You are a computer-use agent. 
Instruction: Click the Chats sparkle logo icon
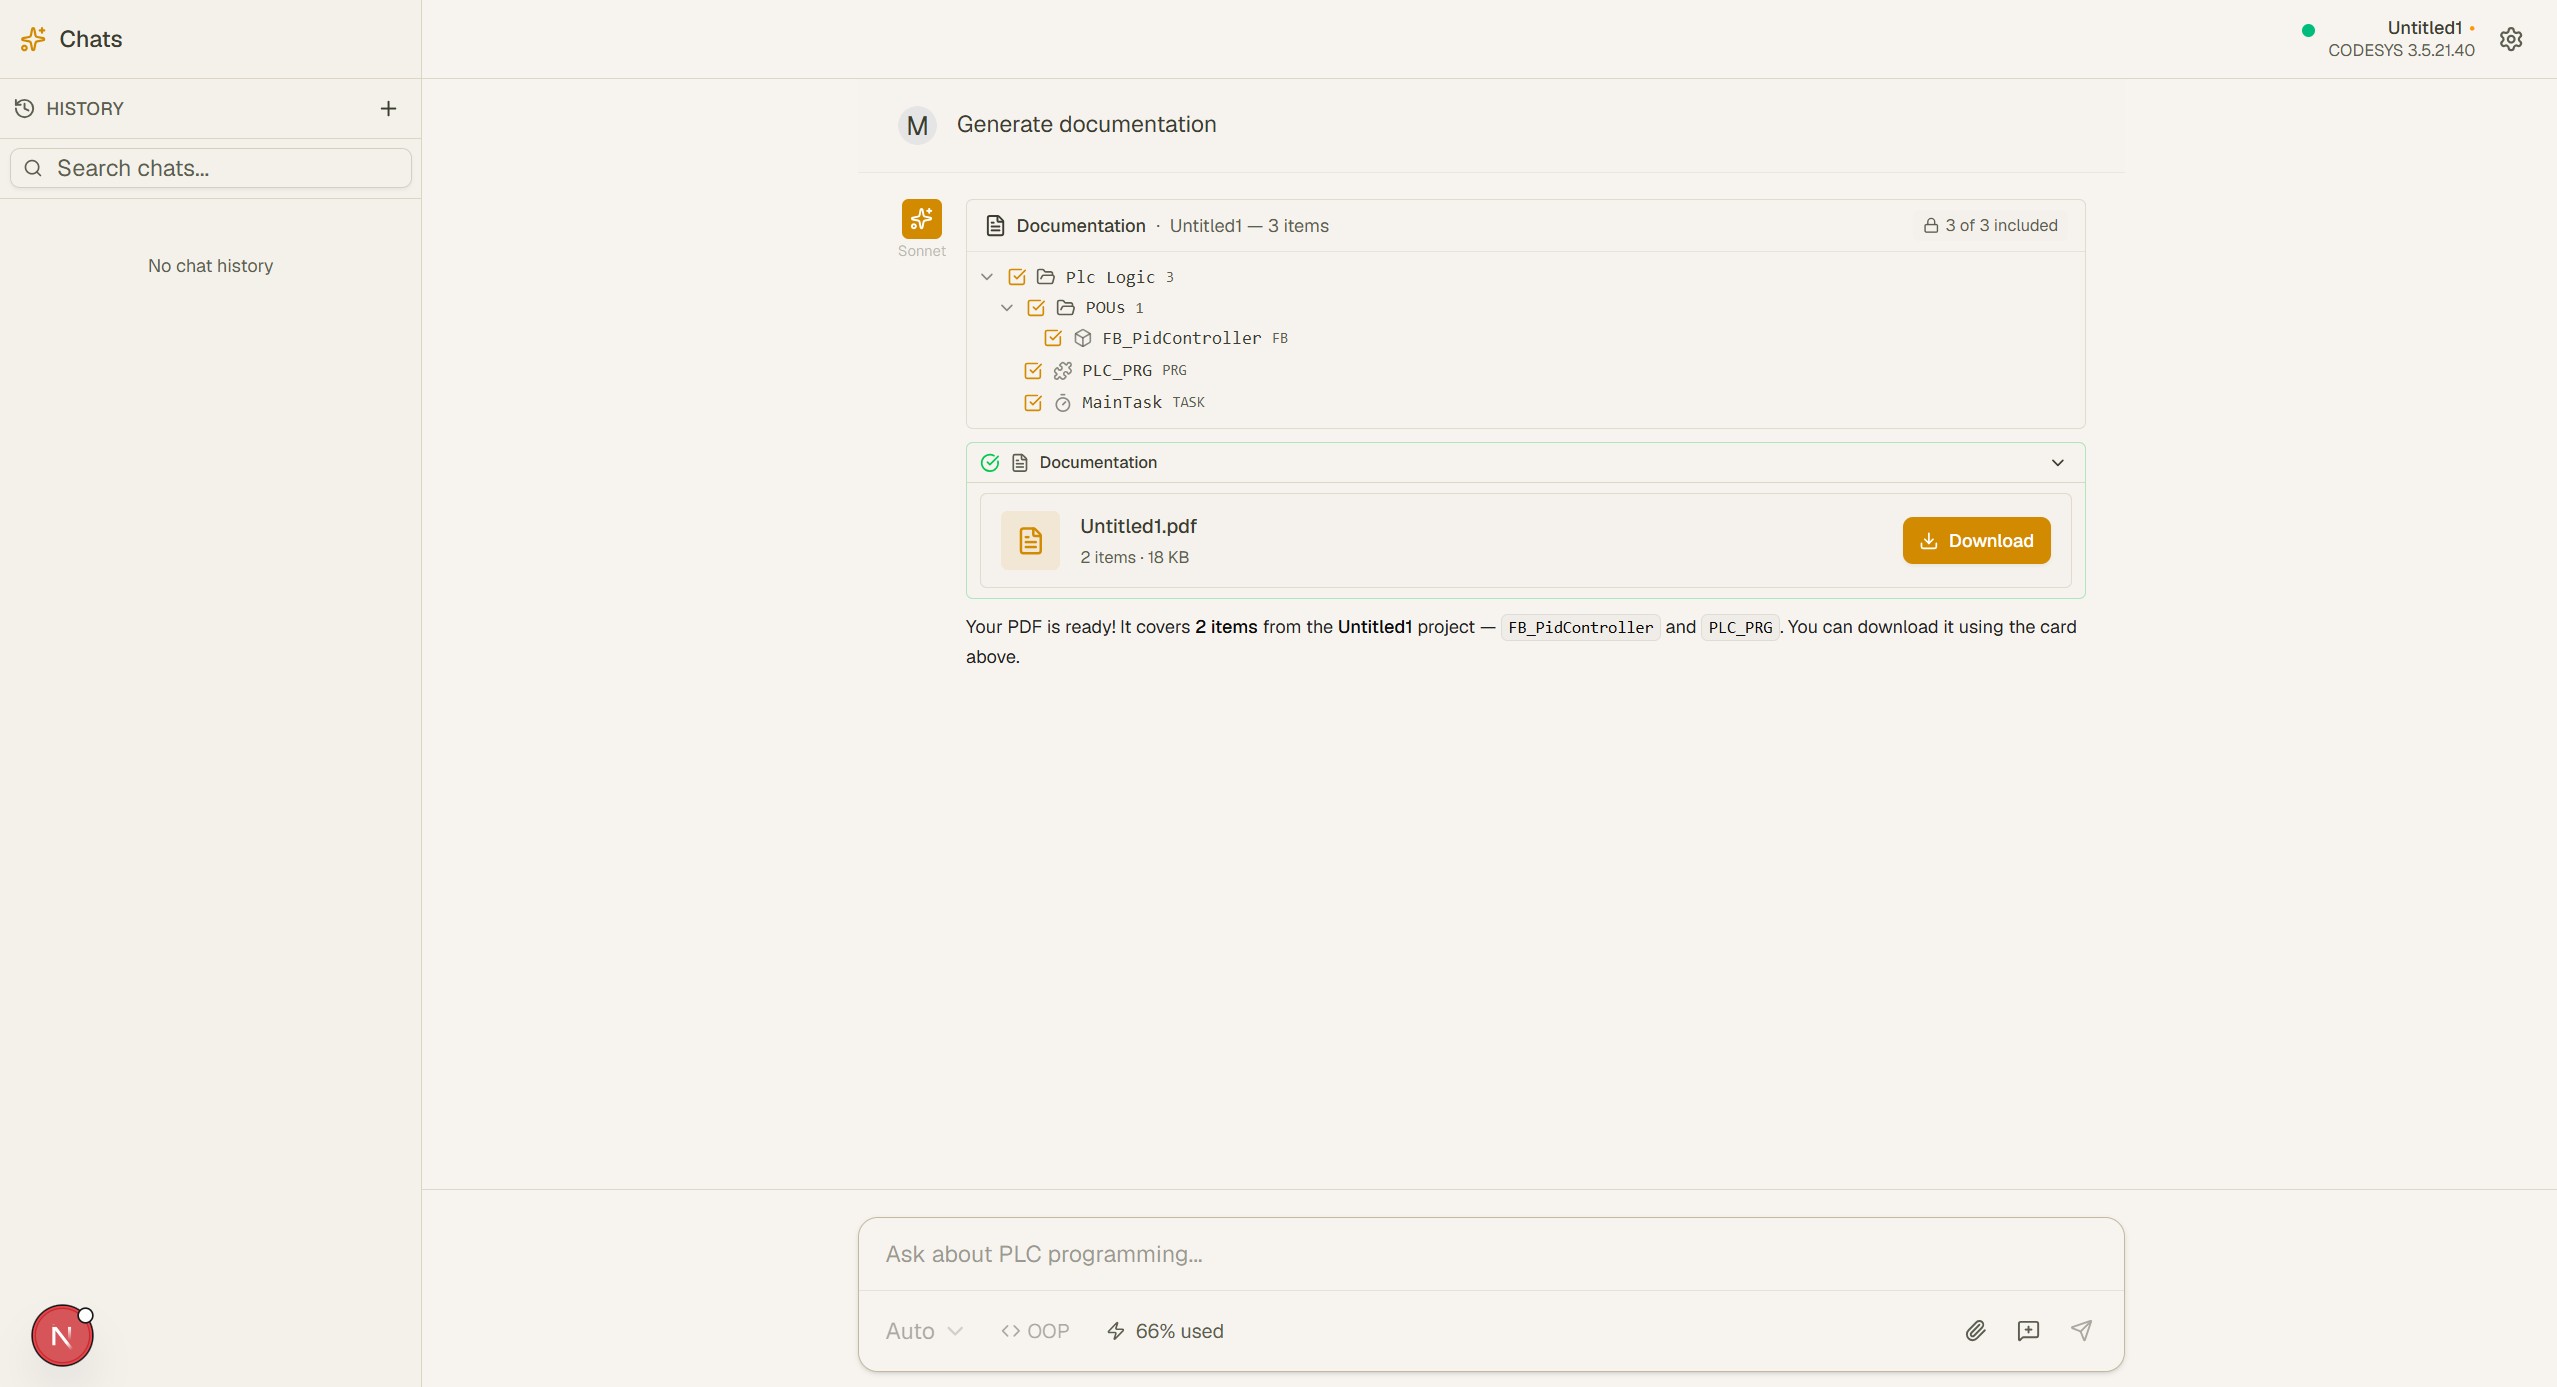[x=33, y=39]
